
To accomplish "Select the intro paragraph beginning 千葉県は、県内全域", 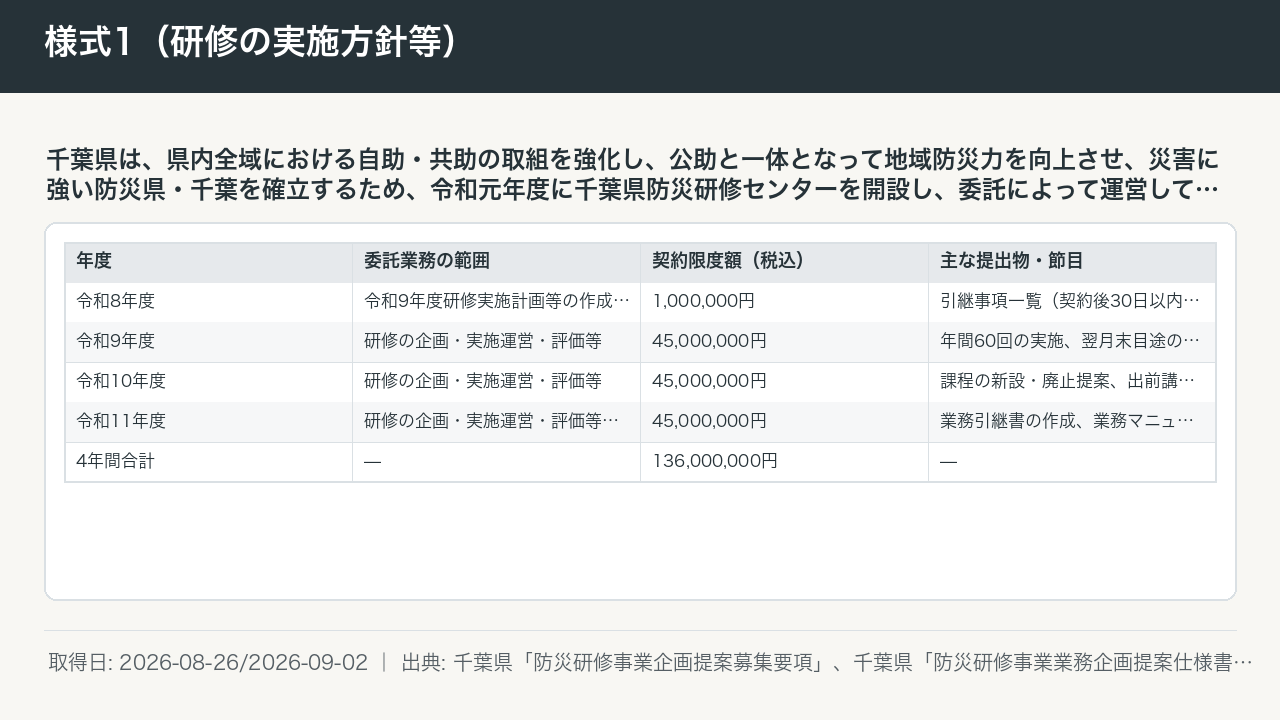I will (x=632, y=174).
